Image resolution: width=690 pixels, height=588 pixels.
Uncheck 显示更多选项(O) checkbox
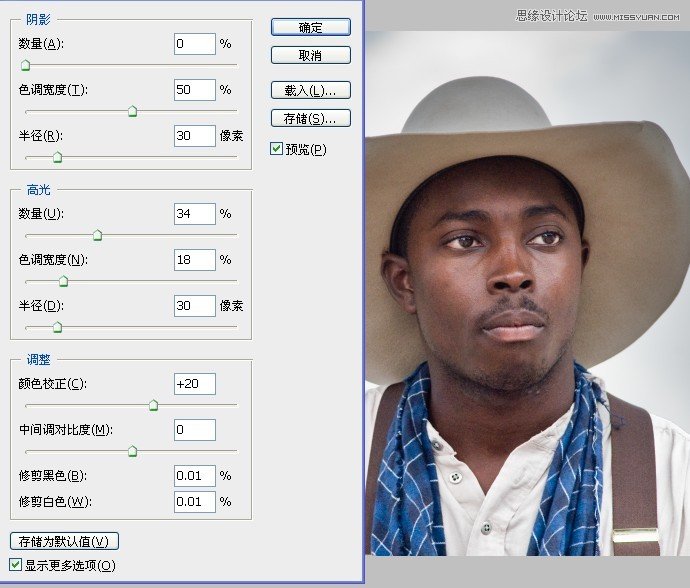point(15,565)
